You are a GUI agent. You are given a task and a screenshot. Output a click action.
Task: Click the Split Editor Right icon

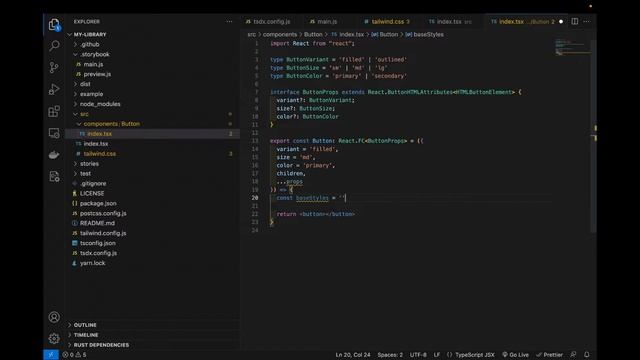pos(575,22)
